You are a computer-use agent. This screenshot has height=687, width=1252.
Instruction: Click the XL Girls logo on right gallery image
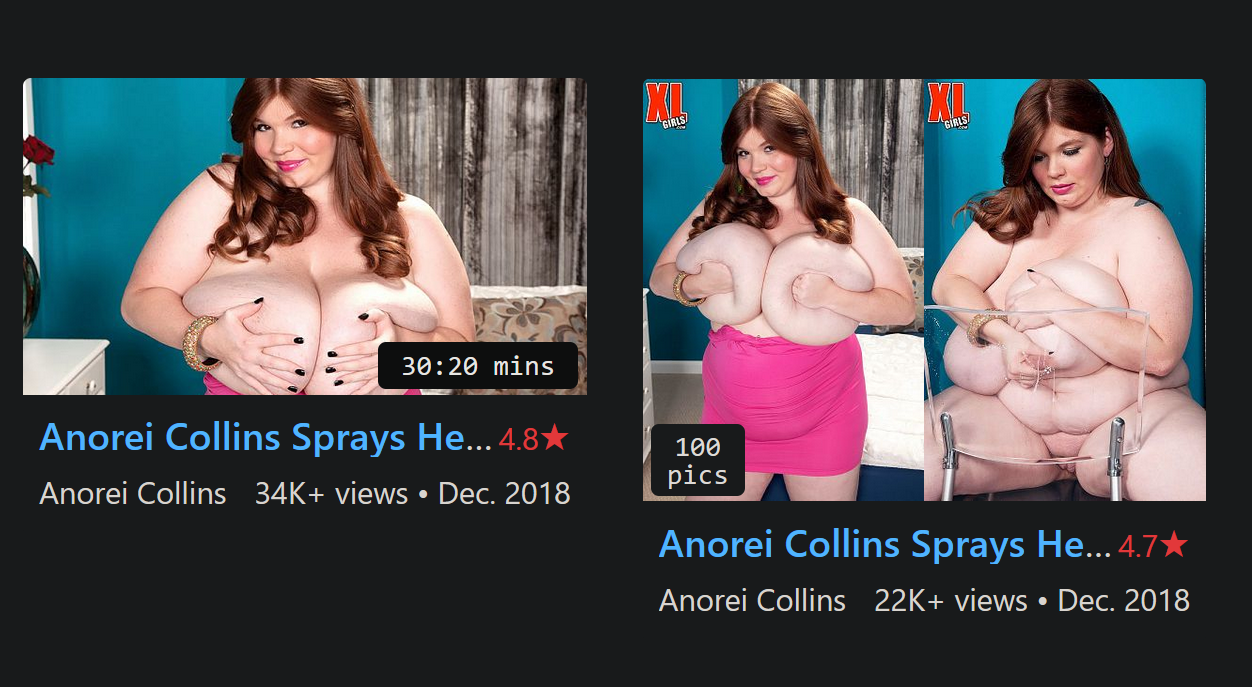[948, 105]
